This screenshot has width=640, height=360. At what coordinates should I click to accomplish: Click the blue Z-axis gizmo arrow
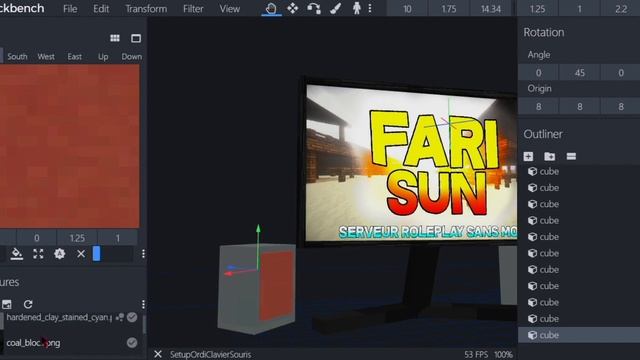(231, 267)
